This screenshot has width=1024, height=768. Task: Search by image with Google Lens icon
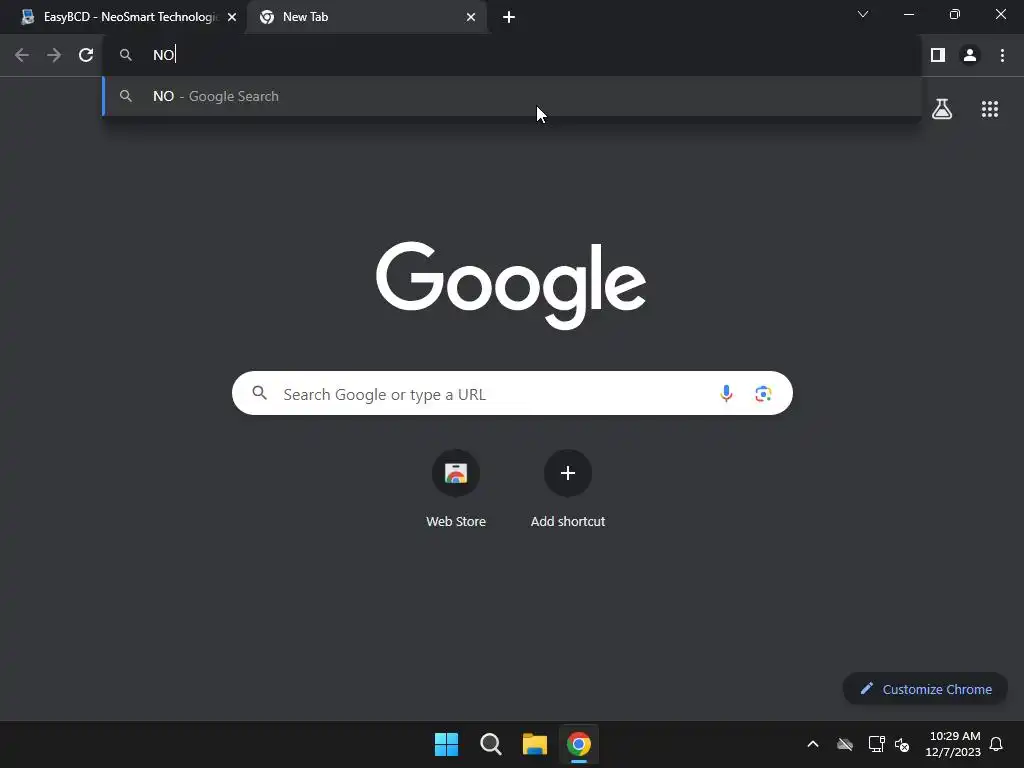(x=763, y=394)
